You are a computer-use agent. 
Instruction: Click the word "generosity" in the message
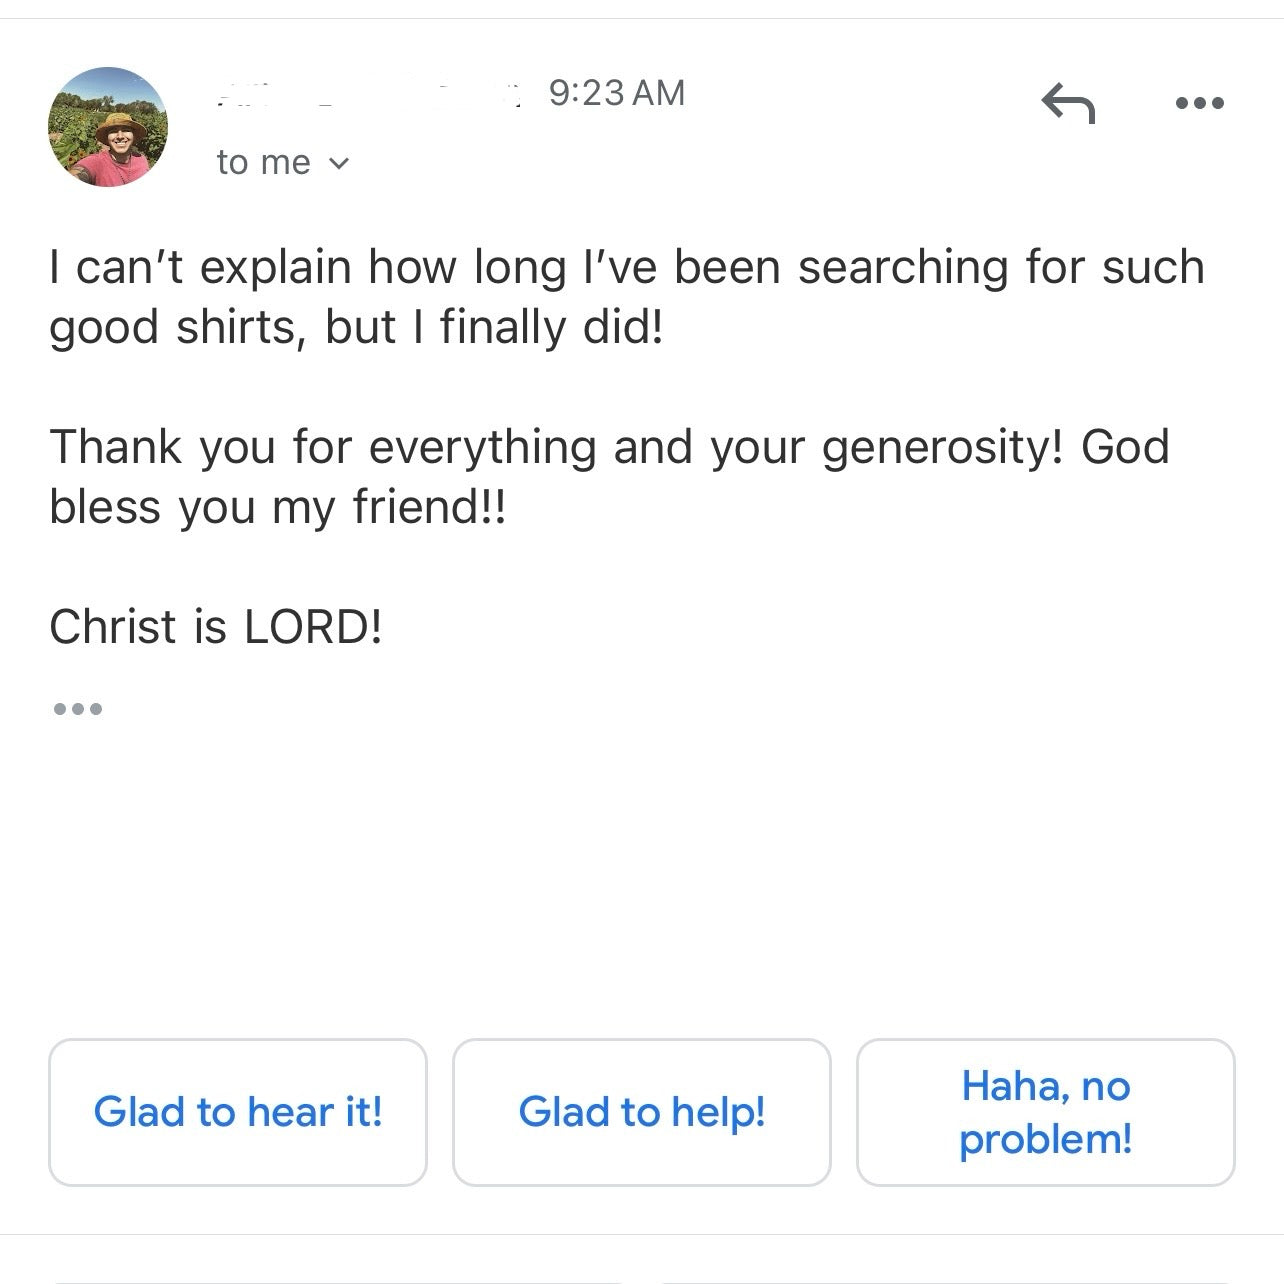point(942,447)
